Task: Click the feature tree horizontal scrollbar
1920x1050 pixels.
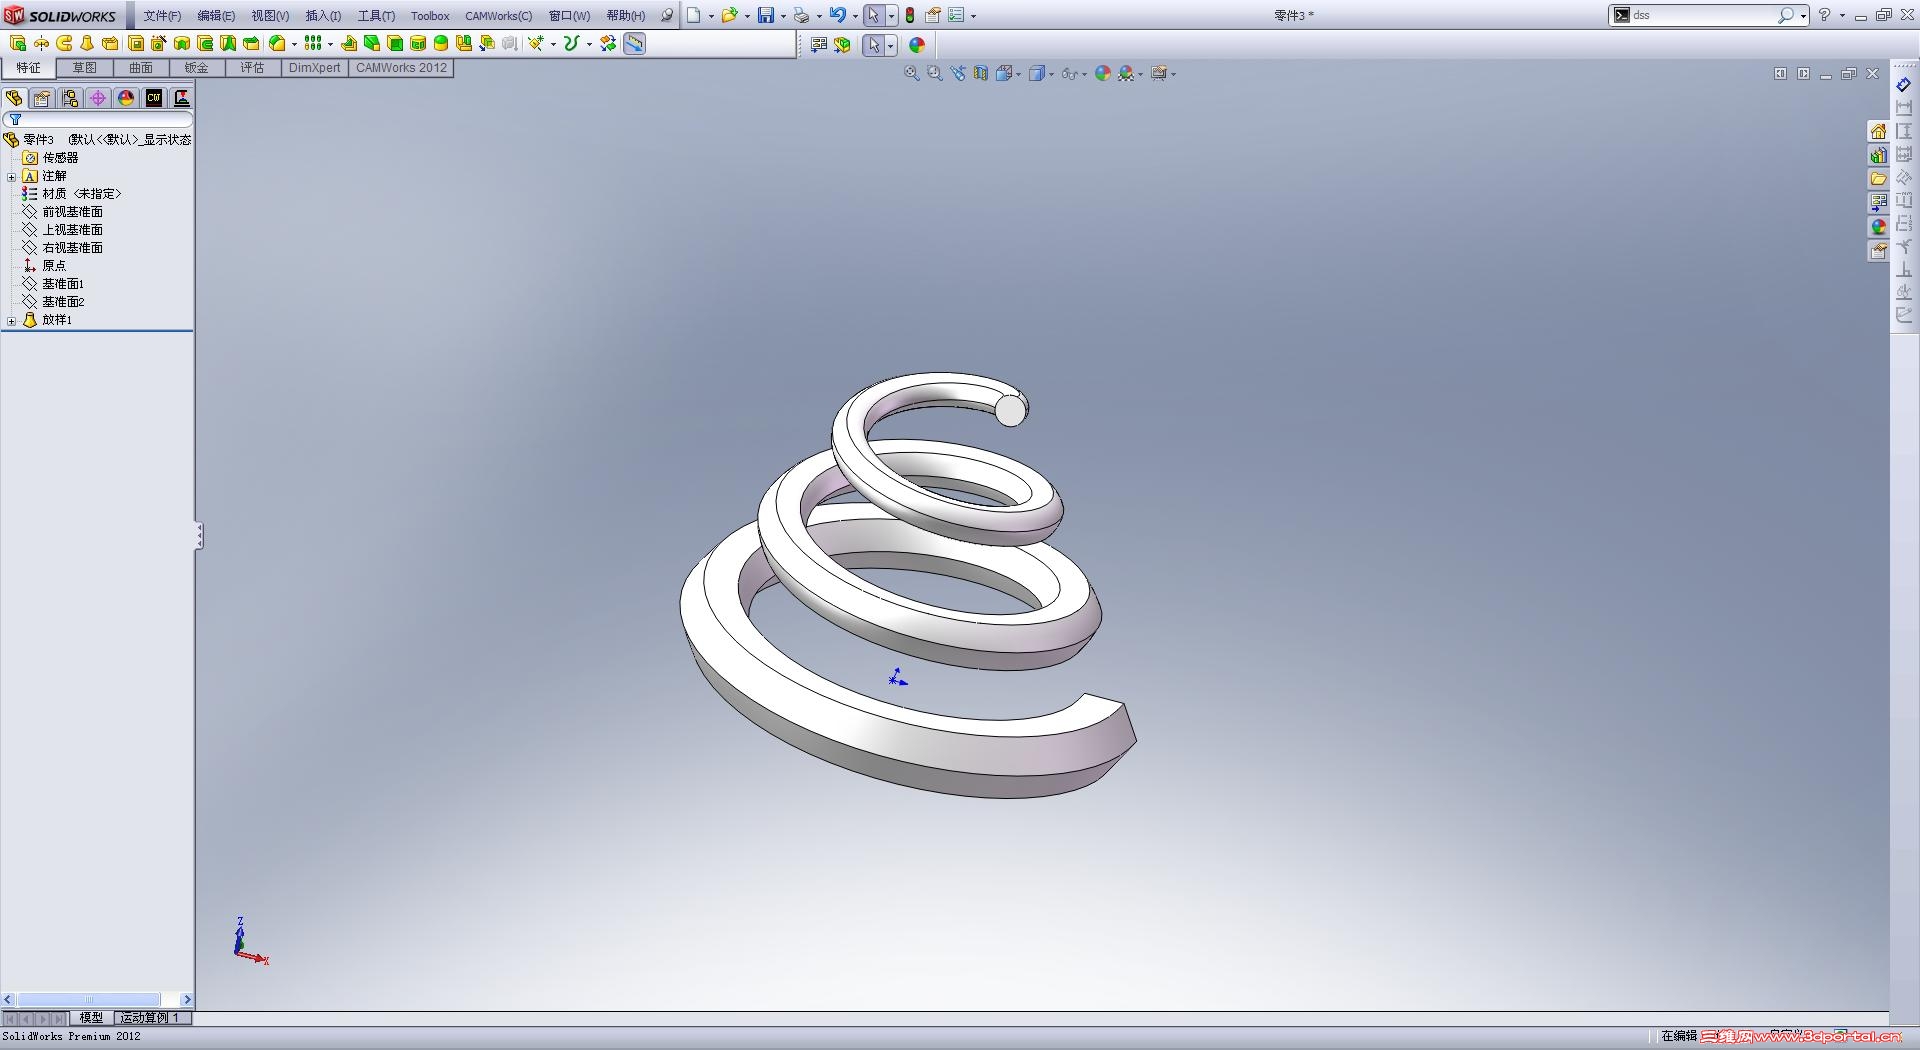Action: [x=97, y=1000]
